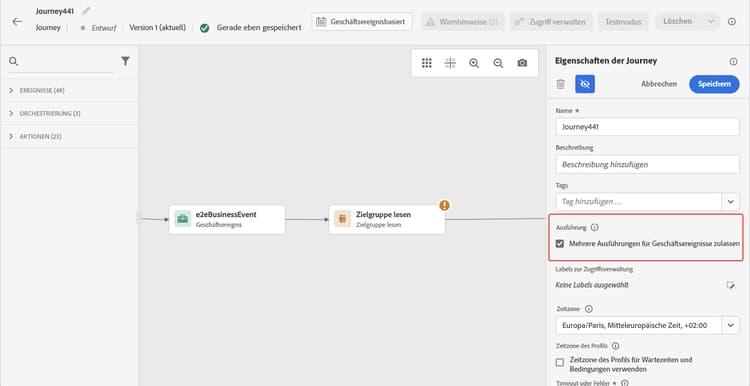This screenshot has width=750, height=386.
Task: Click the Beschreibung hinzufügen field
Action: [648, 165]
